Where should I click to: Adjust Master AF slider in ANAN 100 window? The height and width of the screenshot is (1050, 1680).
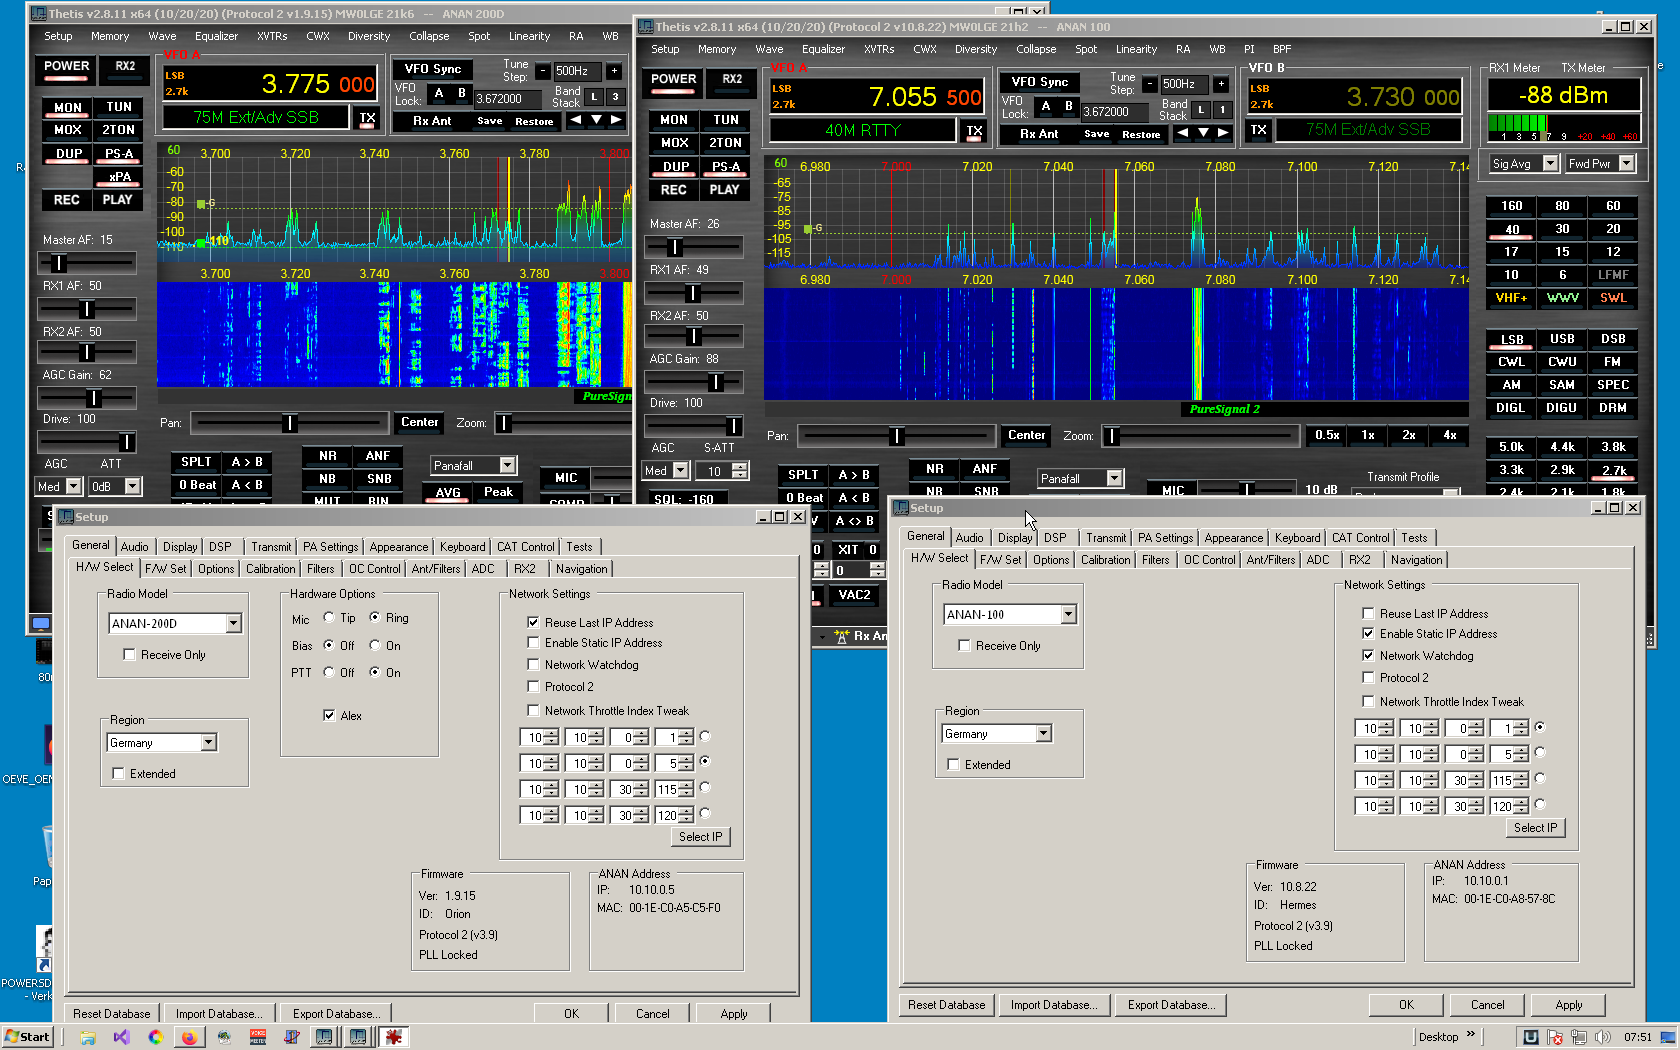(694, 247)
